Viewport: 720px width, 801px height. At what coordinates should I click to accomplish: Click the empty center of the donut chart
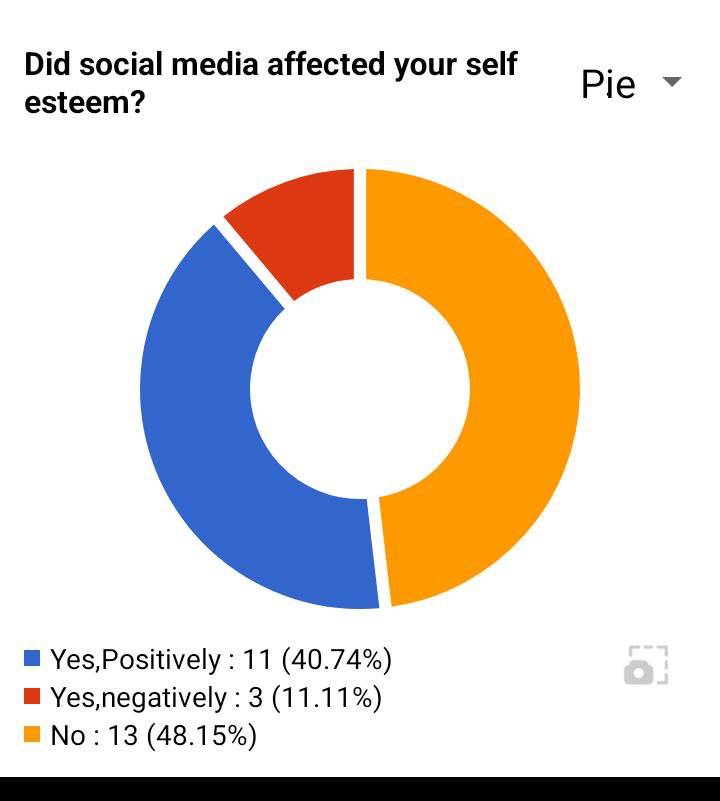pos(360,388)
